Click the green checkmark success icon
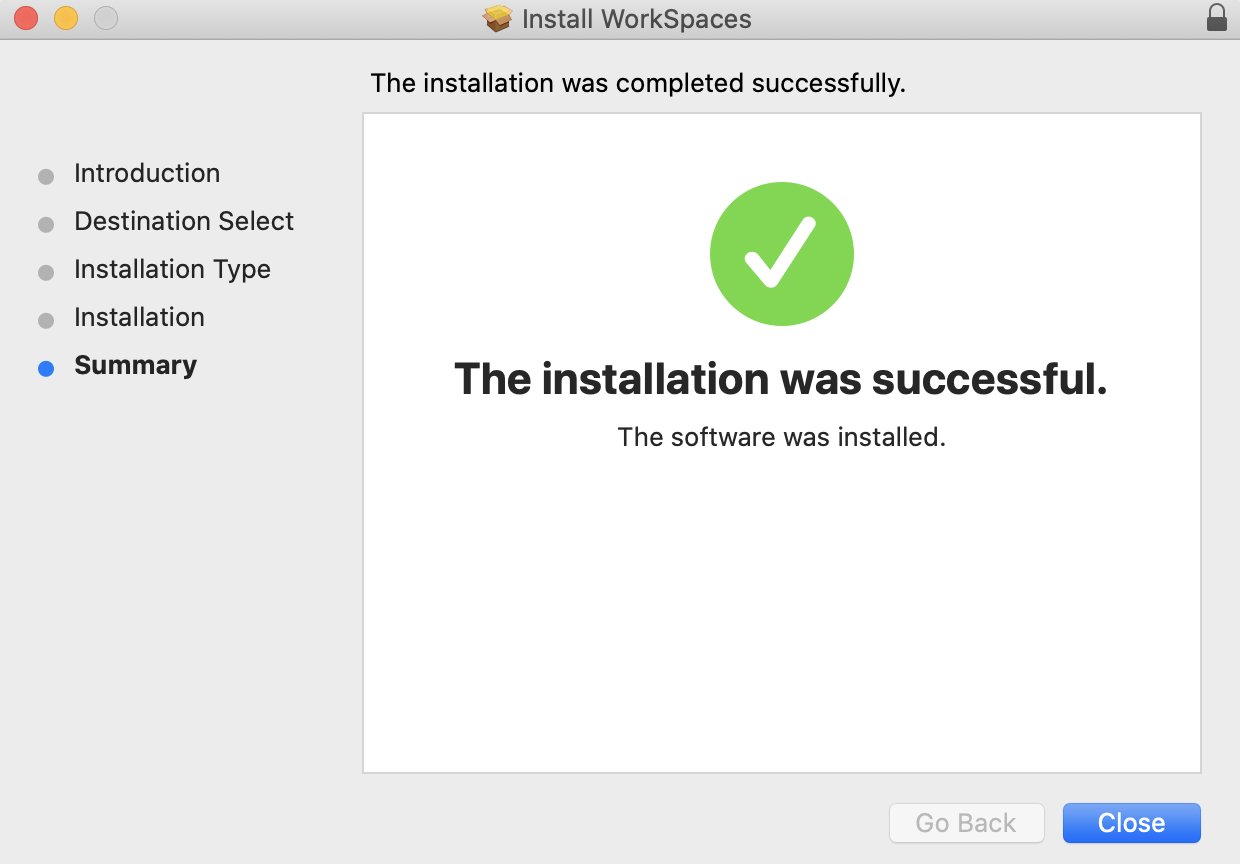Image resolution: width=1240 pixels, height=864 pixels. 781,253
